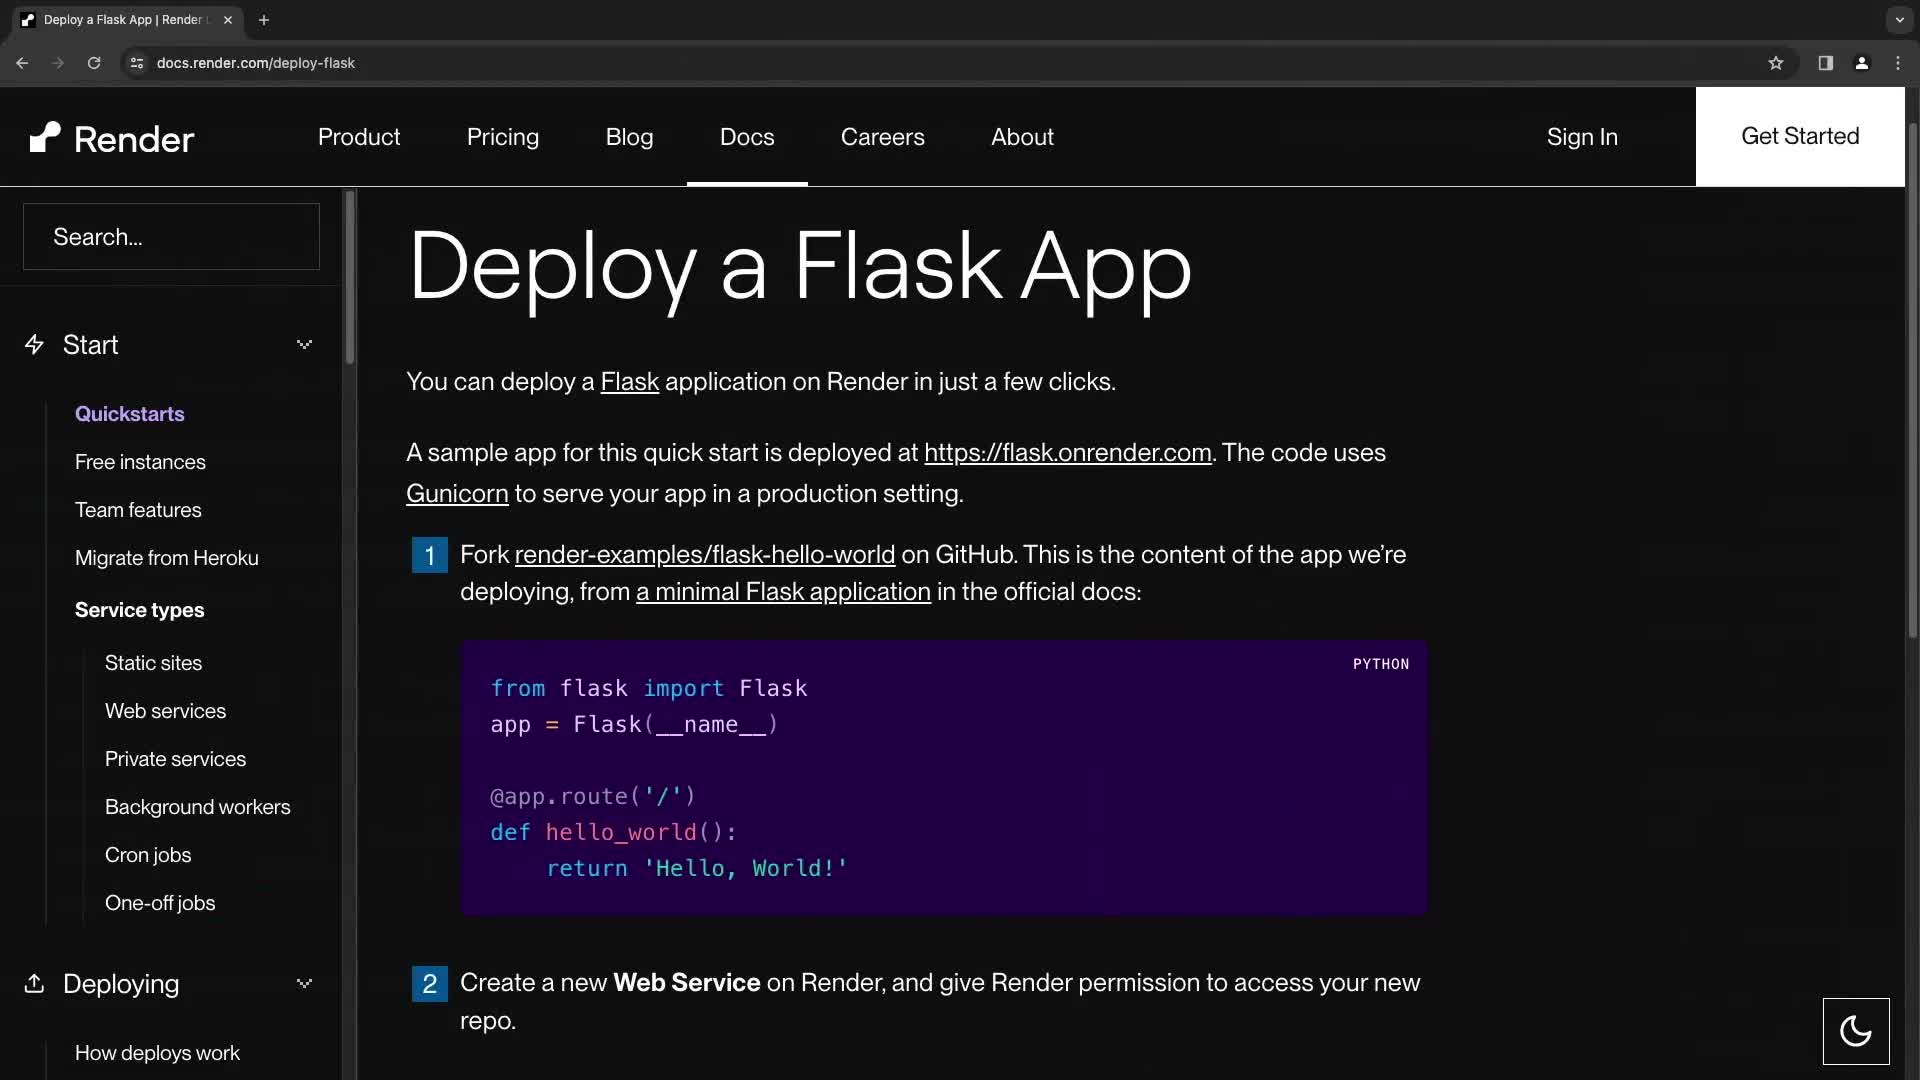View site information in the address bar
Image resolution: width=1920 pixels, height=1080 pixels.
(136, 62)
